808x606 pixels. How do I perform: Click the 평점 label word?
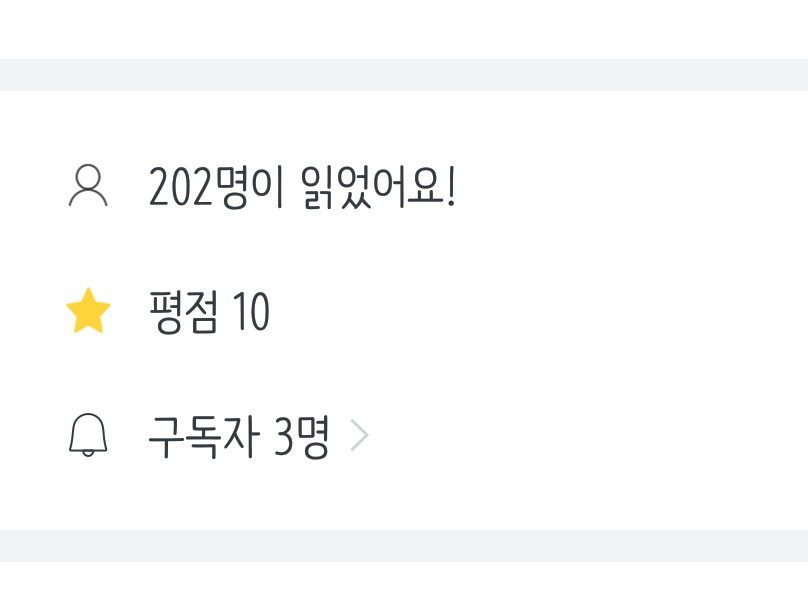pos(184,313)
